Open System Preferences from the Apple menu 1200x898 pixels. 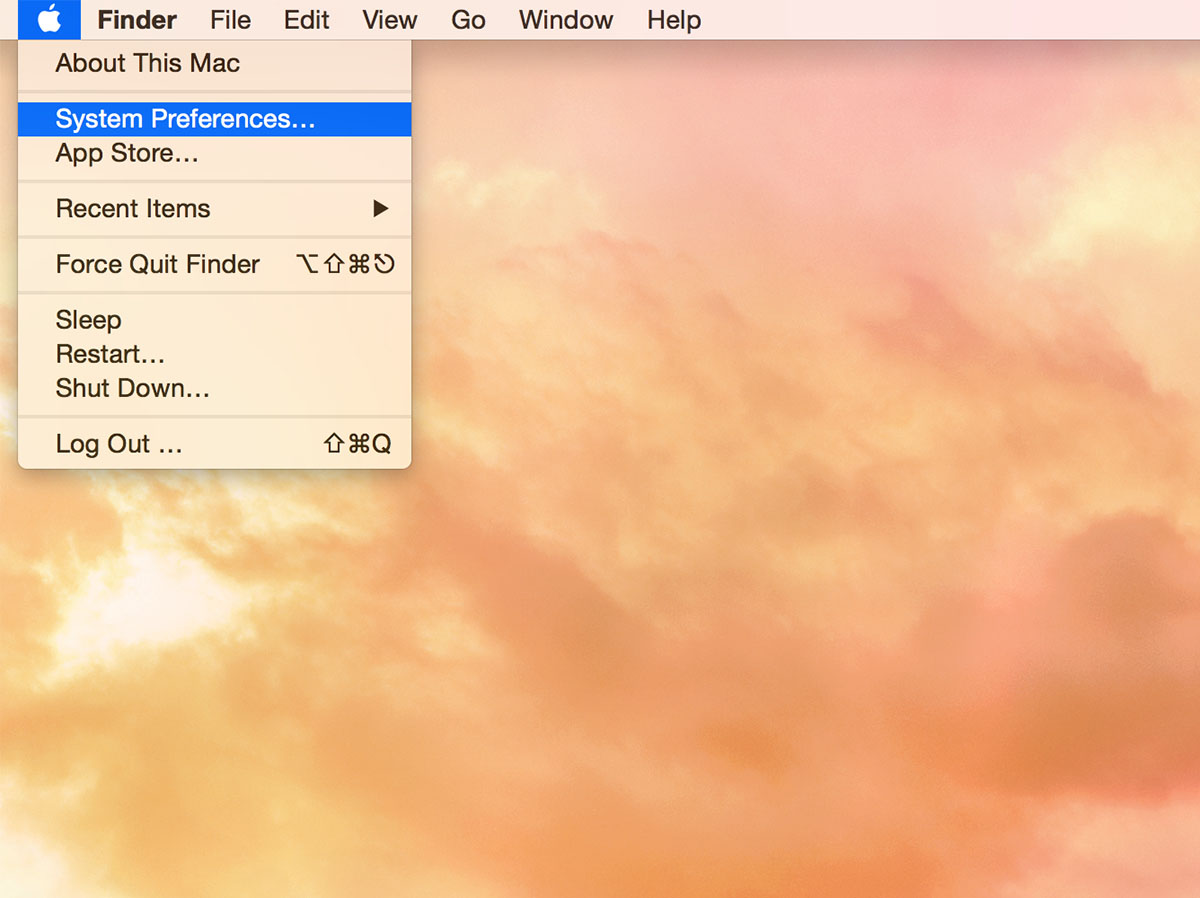[x=185, y=119]
